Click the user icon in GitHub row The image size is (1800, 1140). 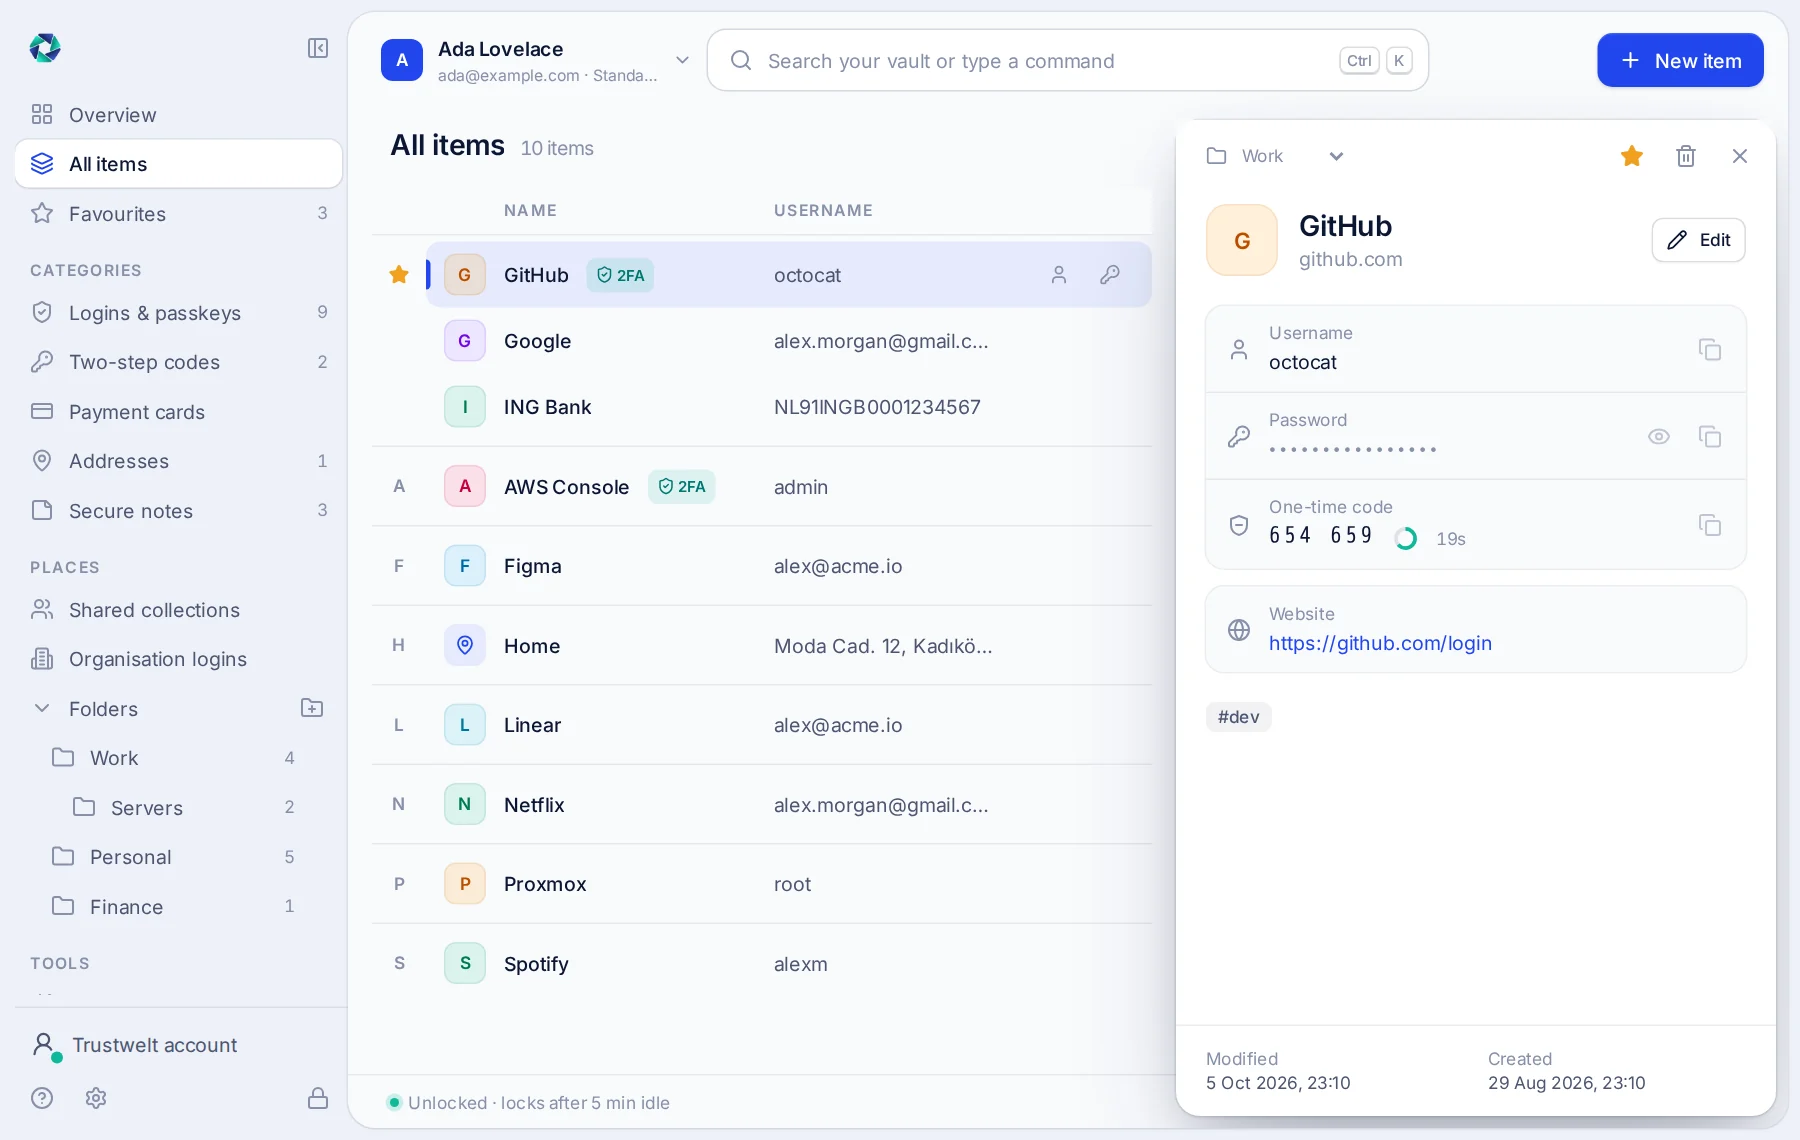point(1059,274)
